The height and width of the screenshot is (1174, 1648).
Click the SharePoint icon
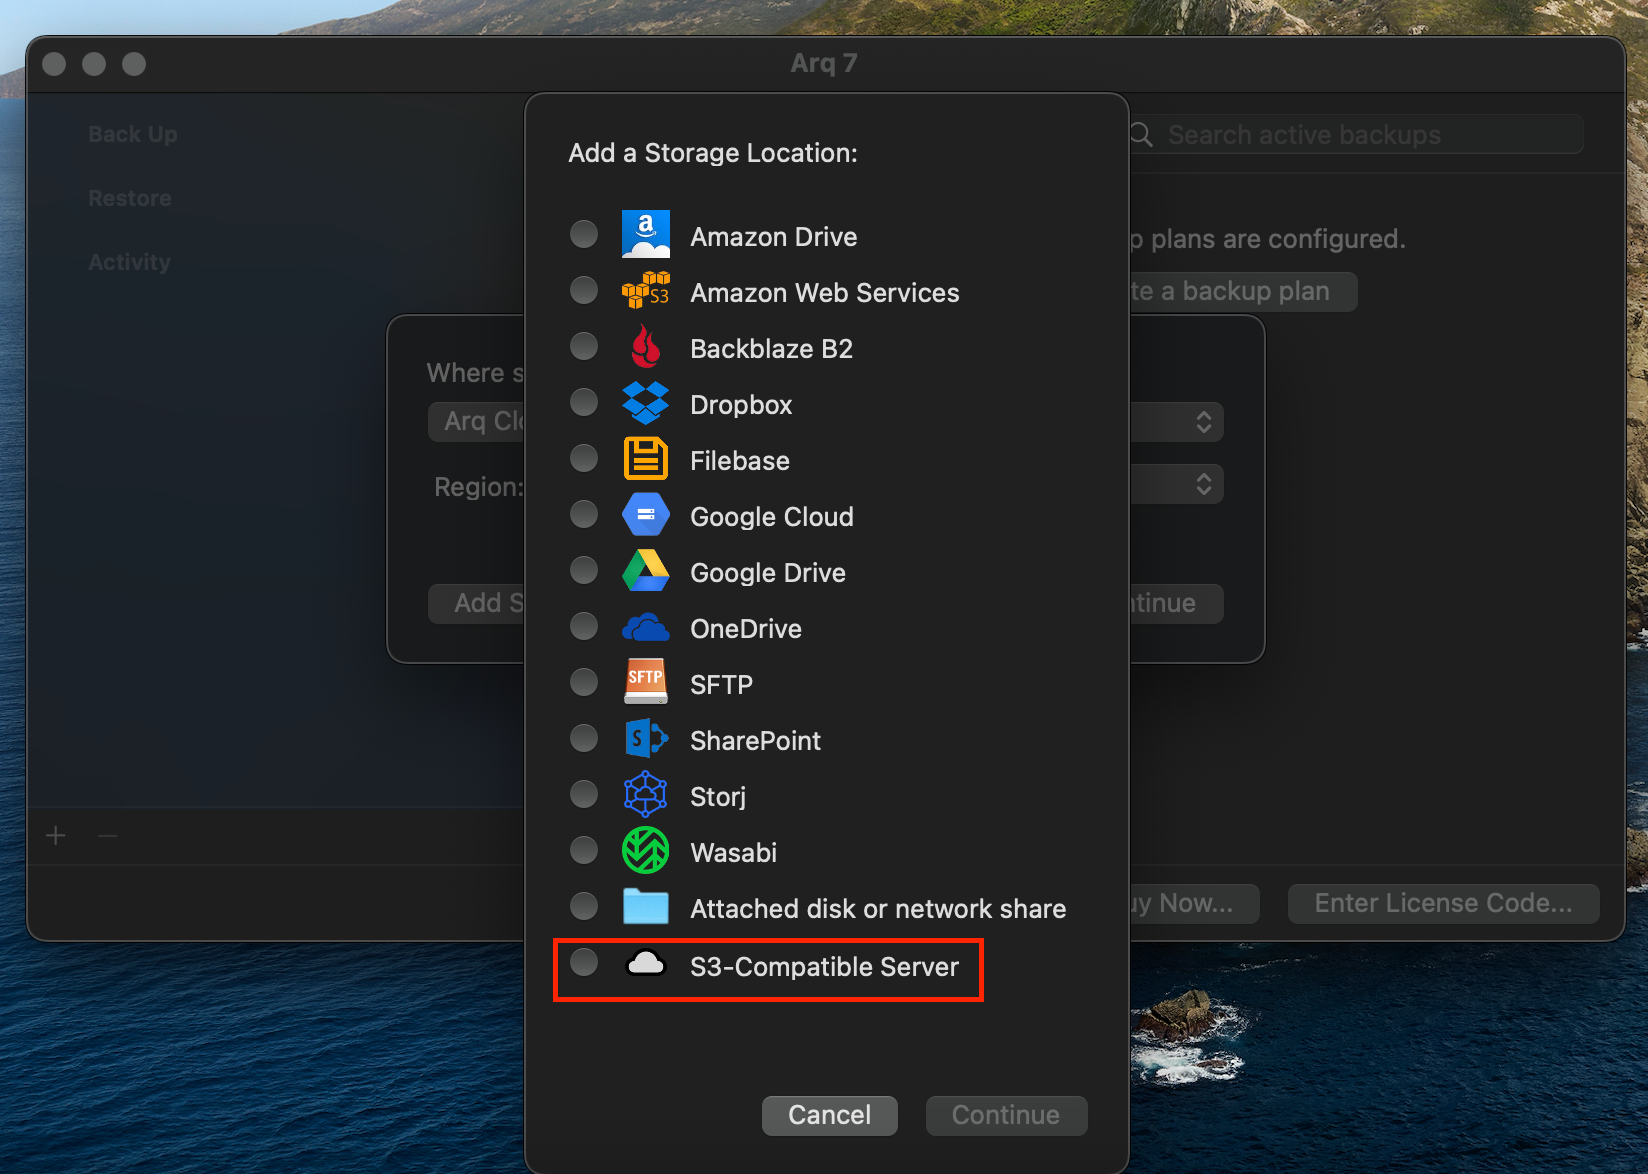tap(646, 739)
